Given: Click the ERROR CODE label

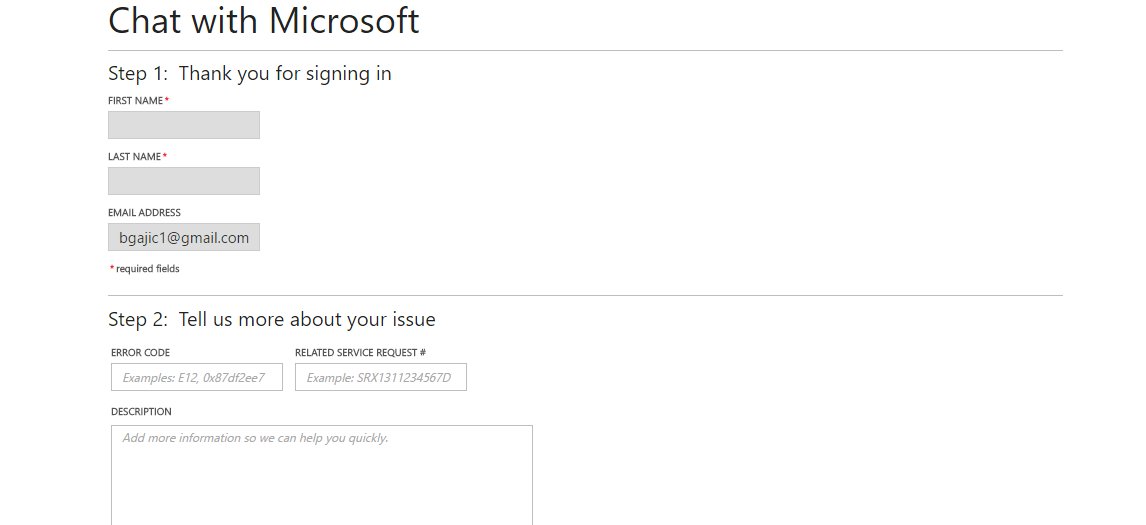Looking at the screenshot, I should [x=140, y=352].
